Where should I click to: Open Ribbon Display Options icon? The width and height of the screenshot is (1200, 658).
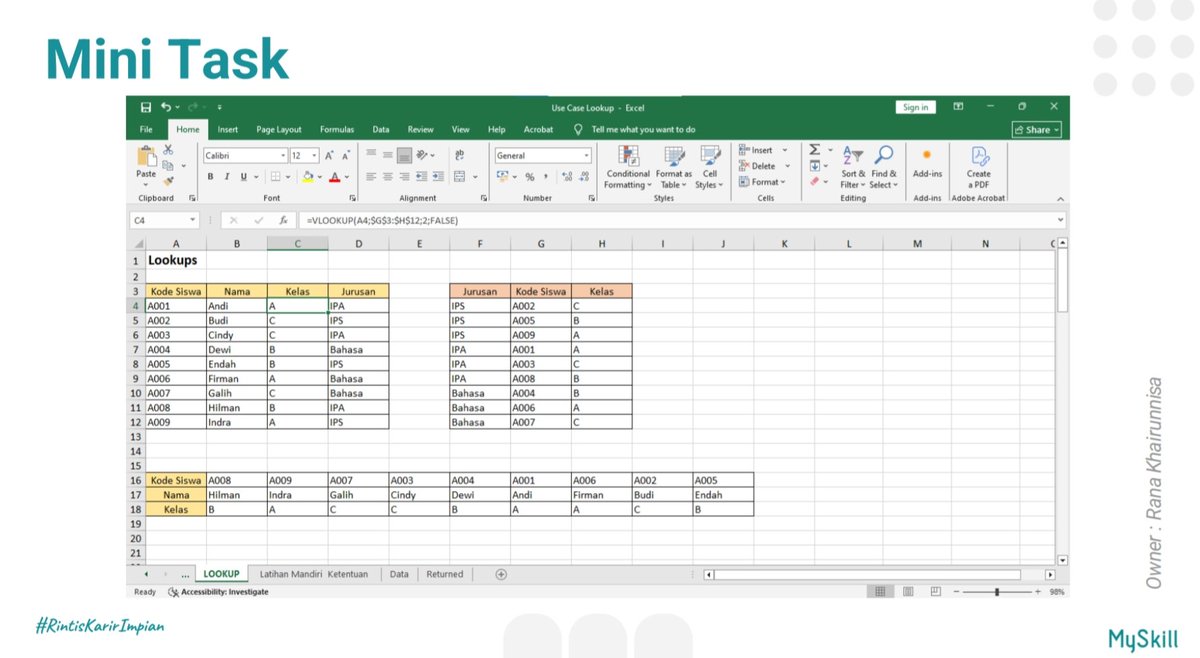coord(958,107)
